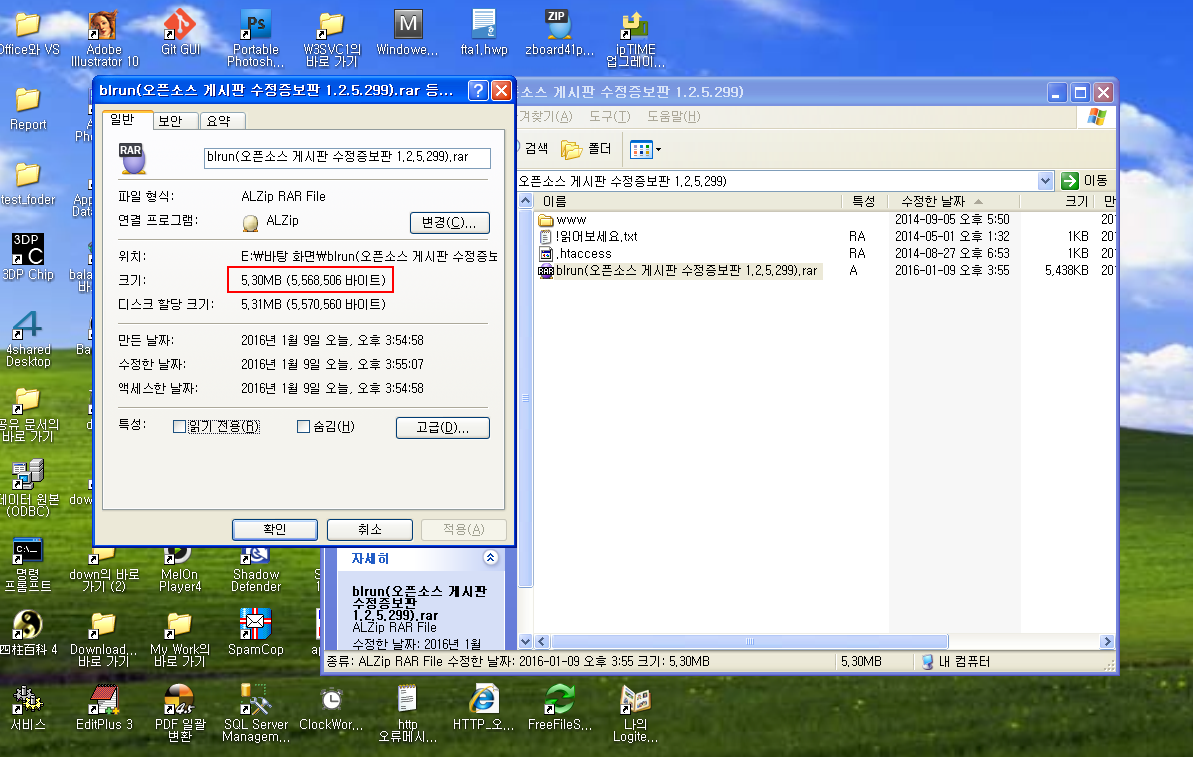Open the 도움말 (Help) menu in Explorer
Screen dimensions: 1193x757
point(673,116)
